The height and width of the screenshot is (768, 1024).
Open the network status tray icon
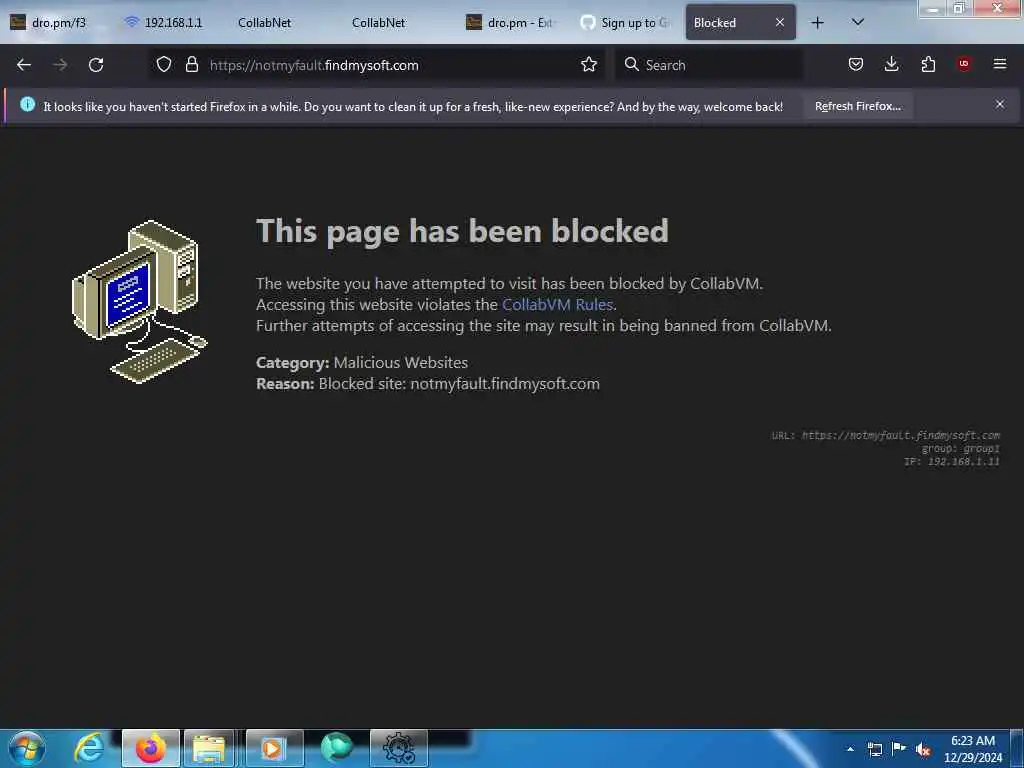(875, 749)
